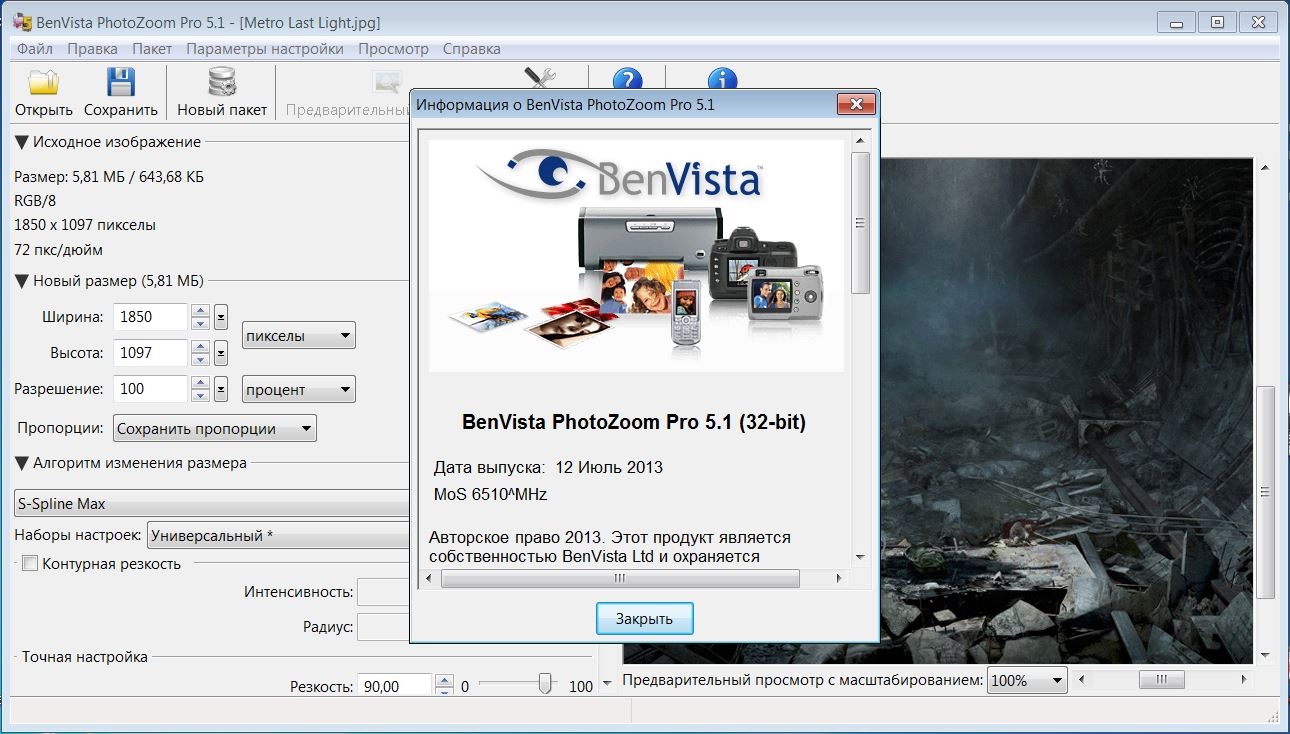Open the Пакет menu
The image size is (1290, 734).
click(152, 48)
